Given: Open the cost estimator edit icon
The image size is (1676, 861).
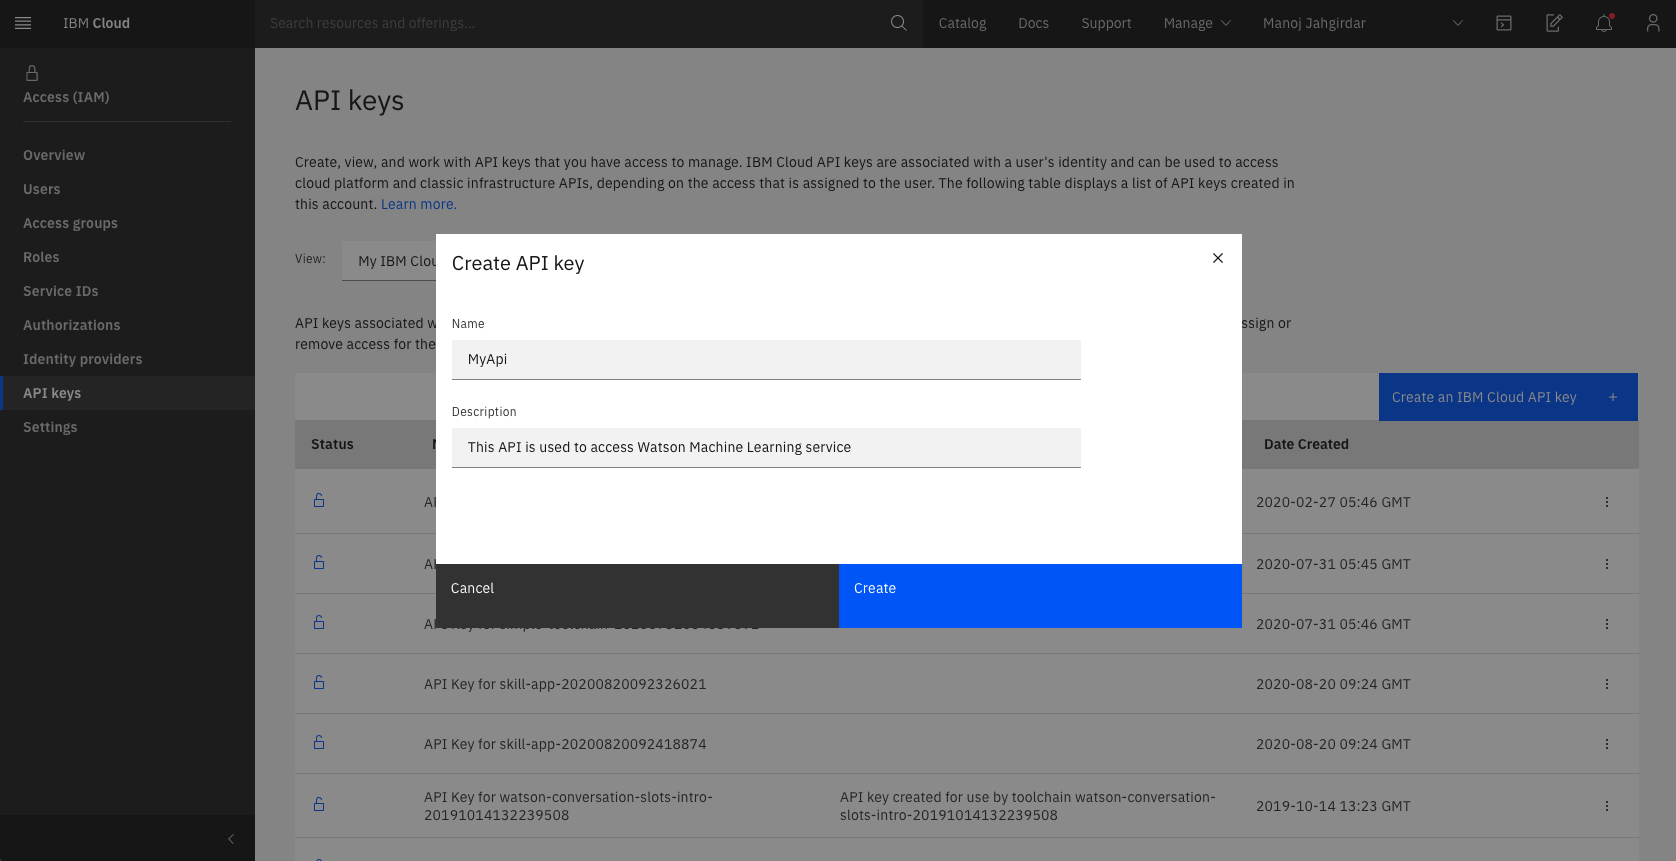Looking at the screenshot, I should (x=1554, y=23).
